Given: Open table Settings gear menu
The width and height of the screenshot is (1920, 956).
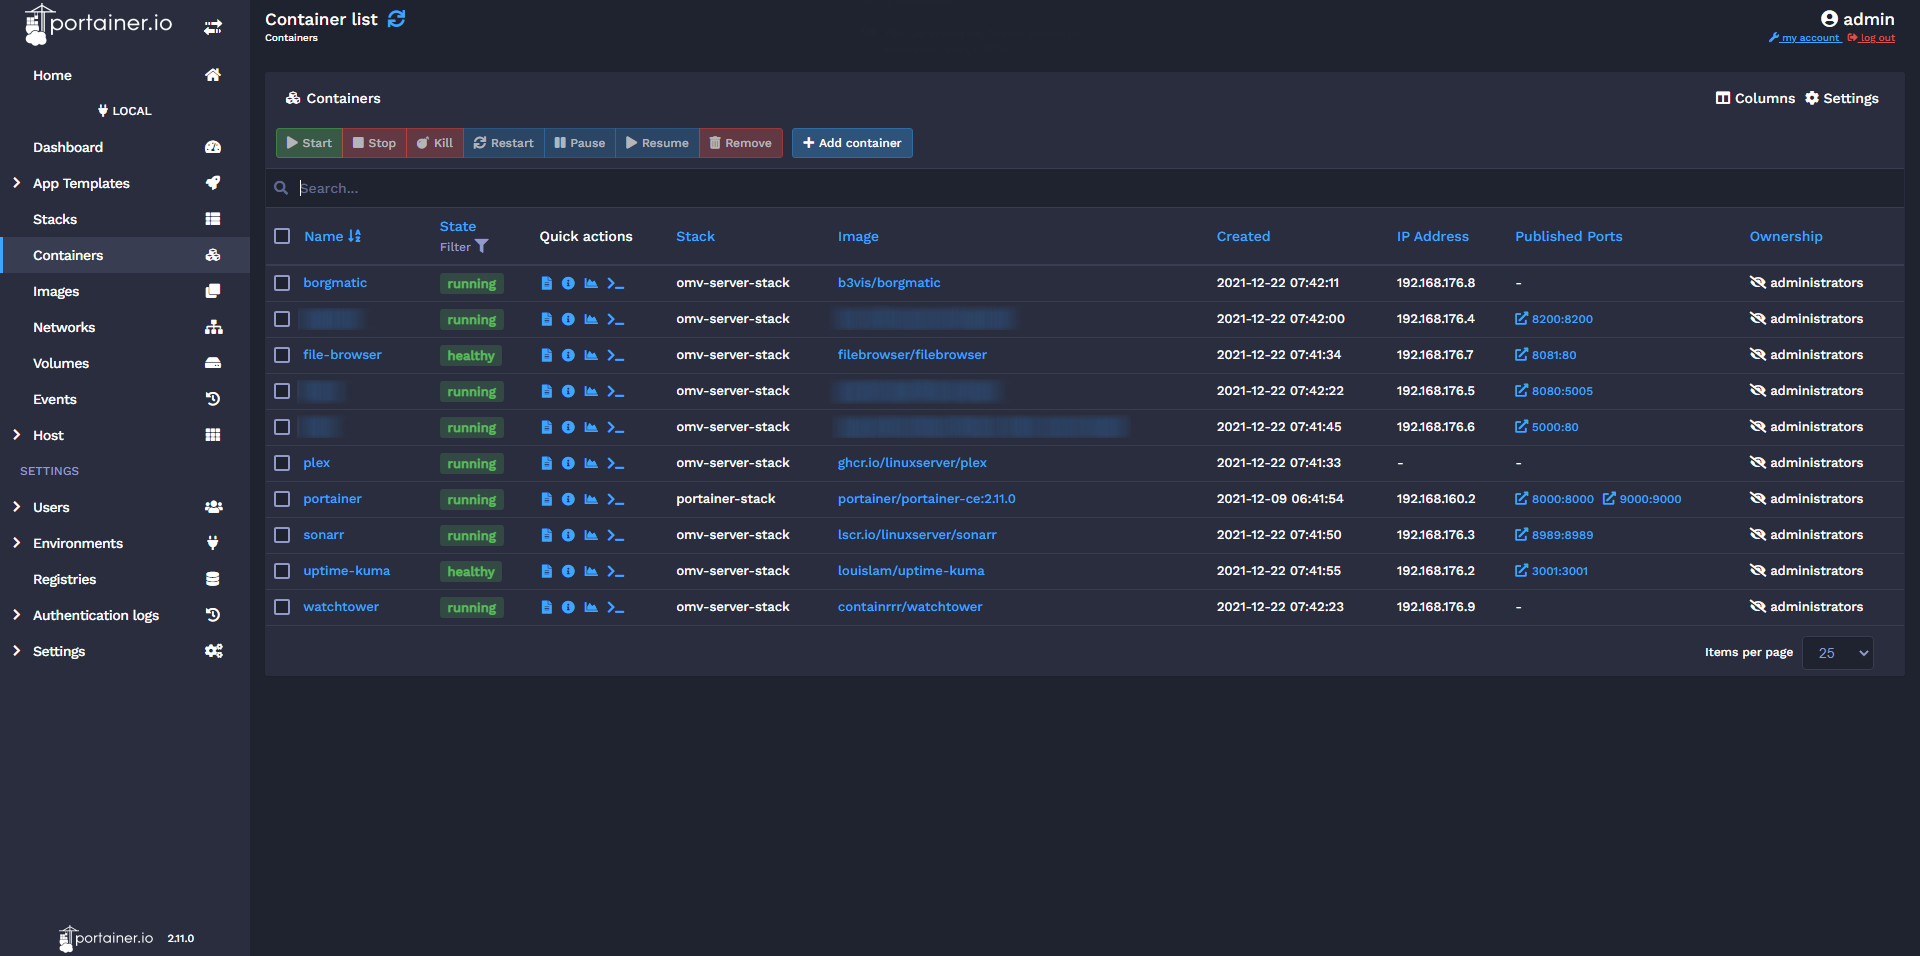Looking at the screenshot, I should point(1842,98).
